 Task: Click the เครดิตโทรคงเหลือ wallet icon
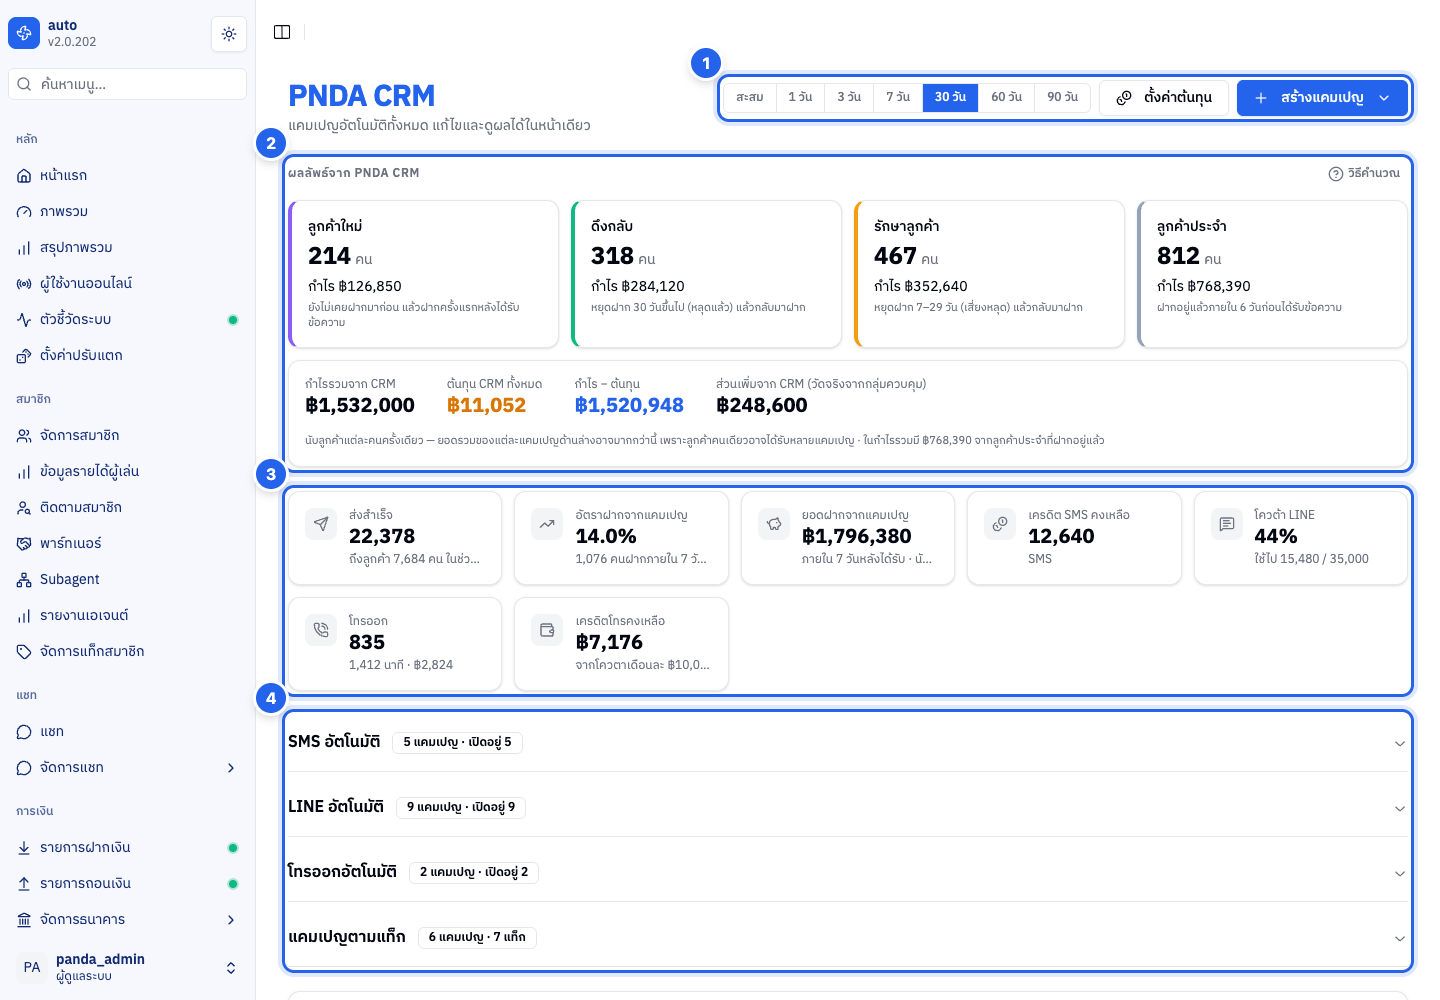[547, 630]
